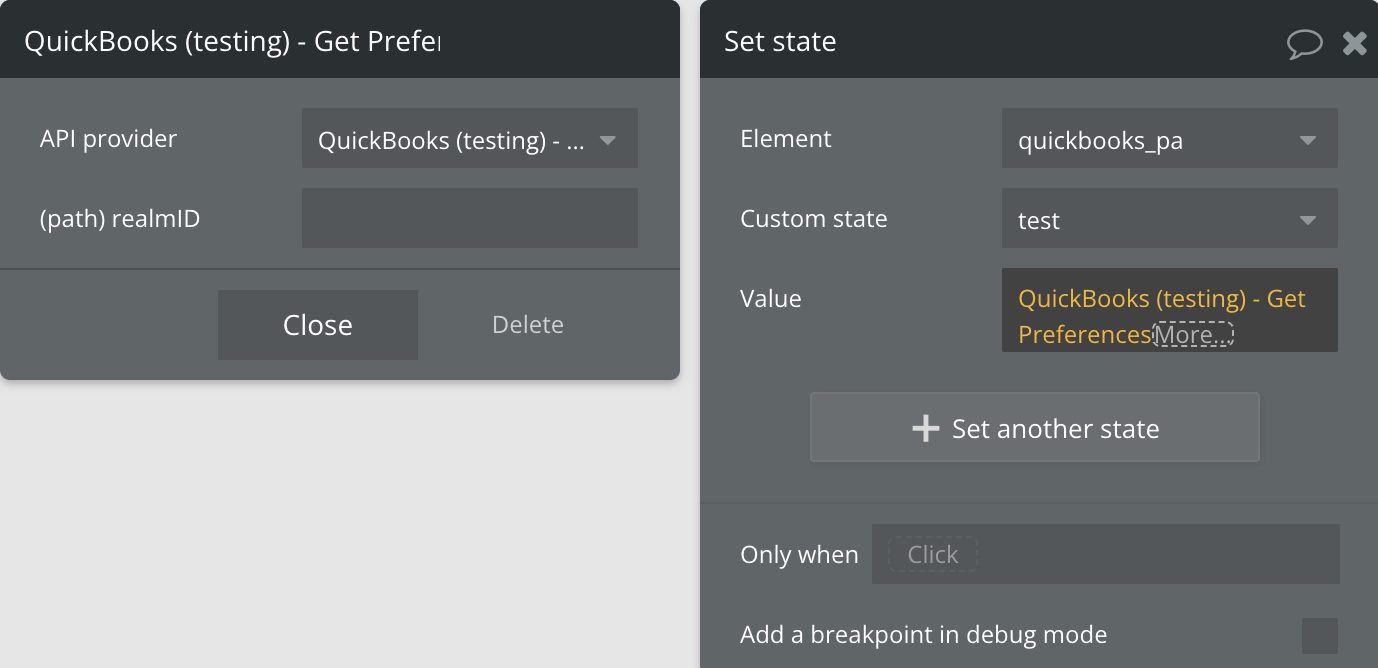This screenshot has width=1378, height=668.
Task: Click the dashed Click placeholder in Only when
Action: click(932, 555)
